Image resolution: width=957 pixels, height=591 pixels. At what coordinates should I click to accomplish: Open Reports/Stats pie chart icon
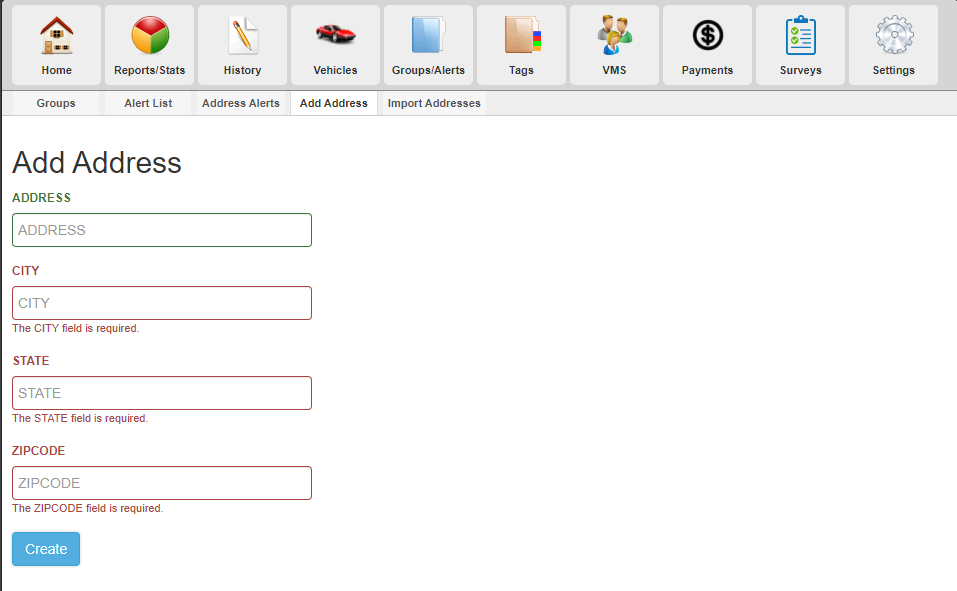(150, 35)
